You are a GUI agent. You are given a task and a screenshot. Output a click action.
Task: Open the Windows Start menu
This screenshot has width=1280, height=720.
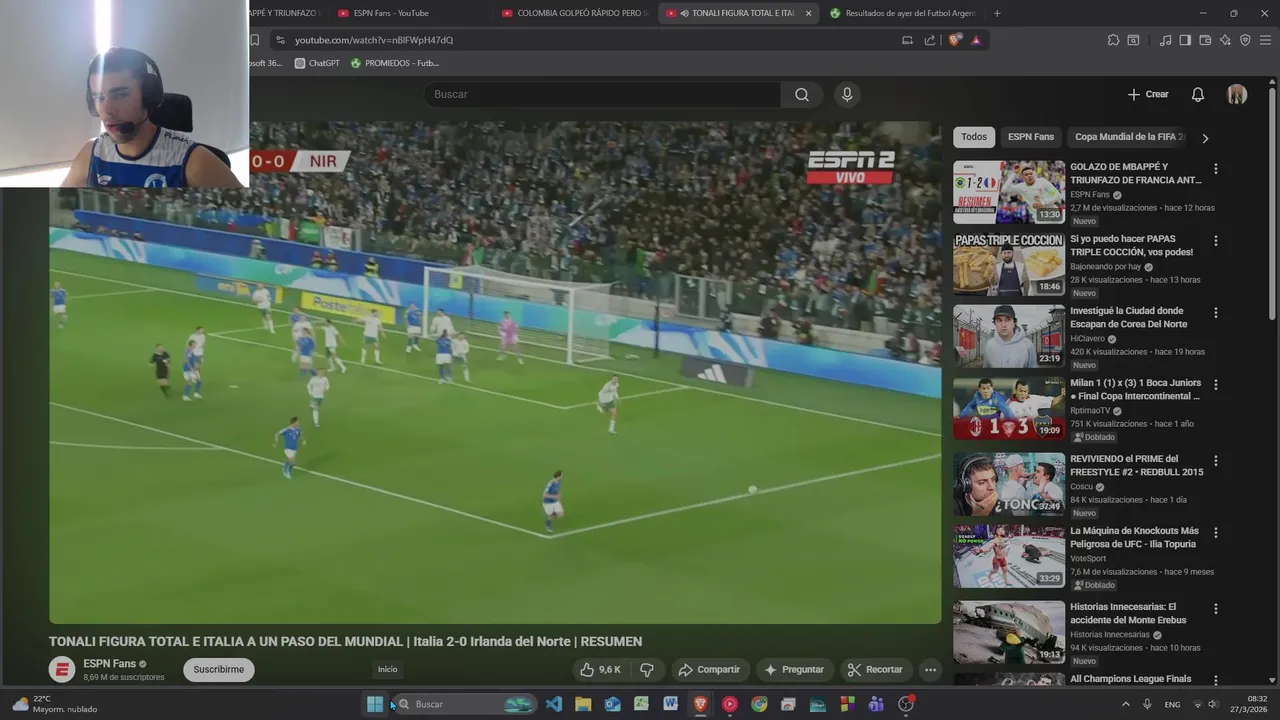click(375, 704)
